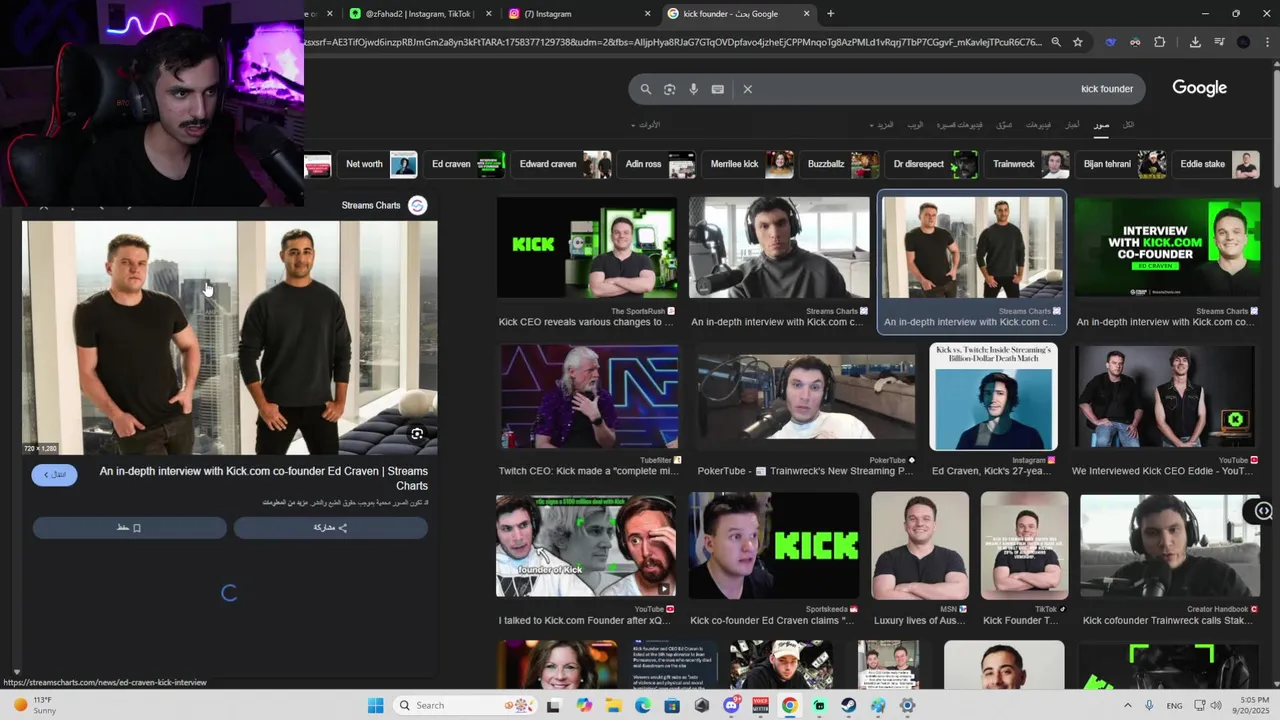Filter by Adin ross chip
The image size is (1280, 720).
pyautogui.click(x=657, y=164)
